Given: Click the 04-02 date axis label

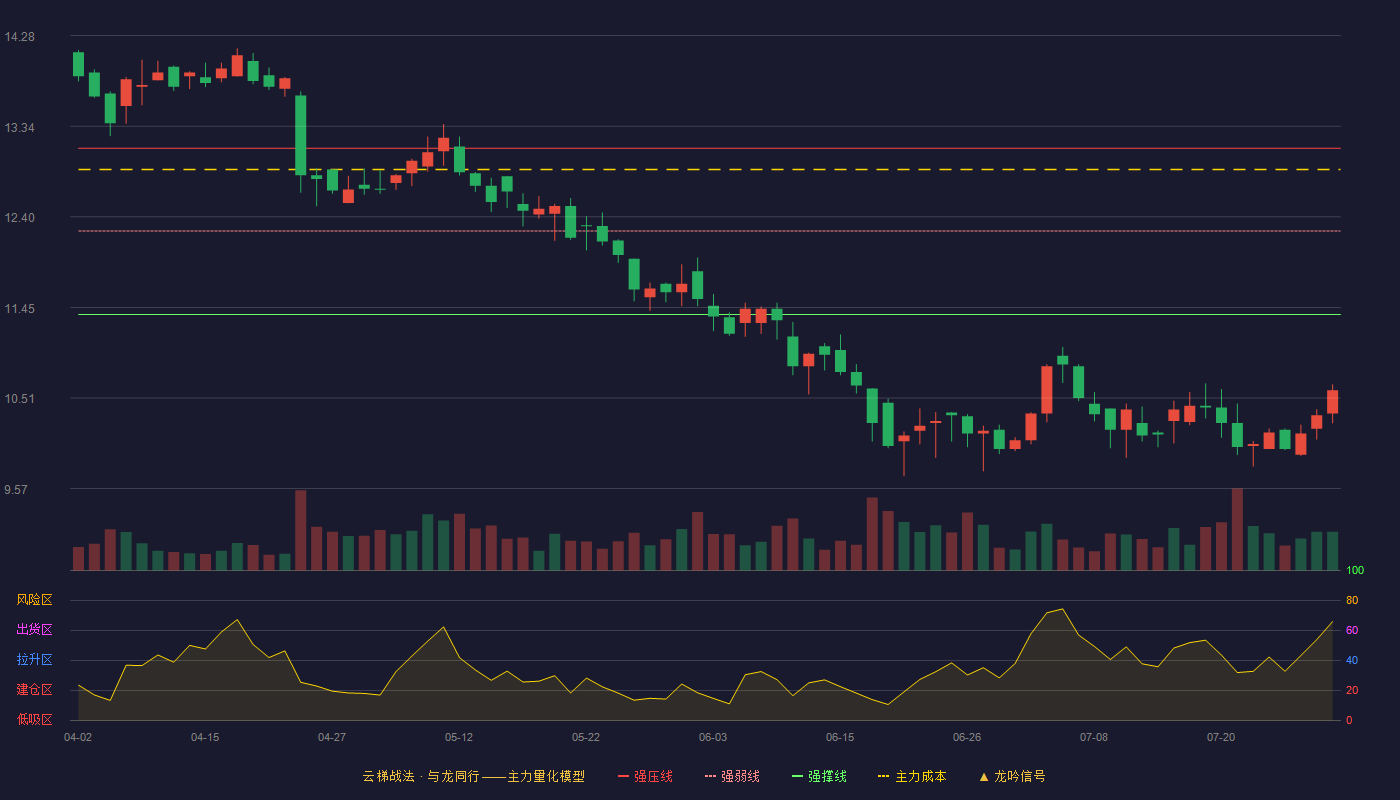Looking at the screenshot, I should [78, 737].
